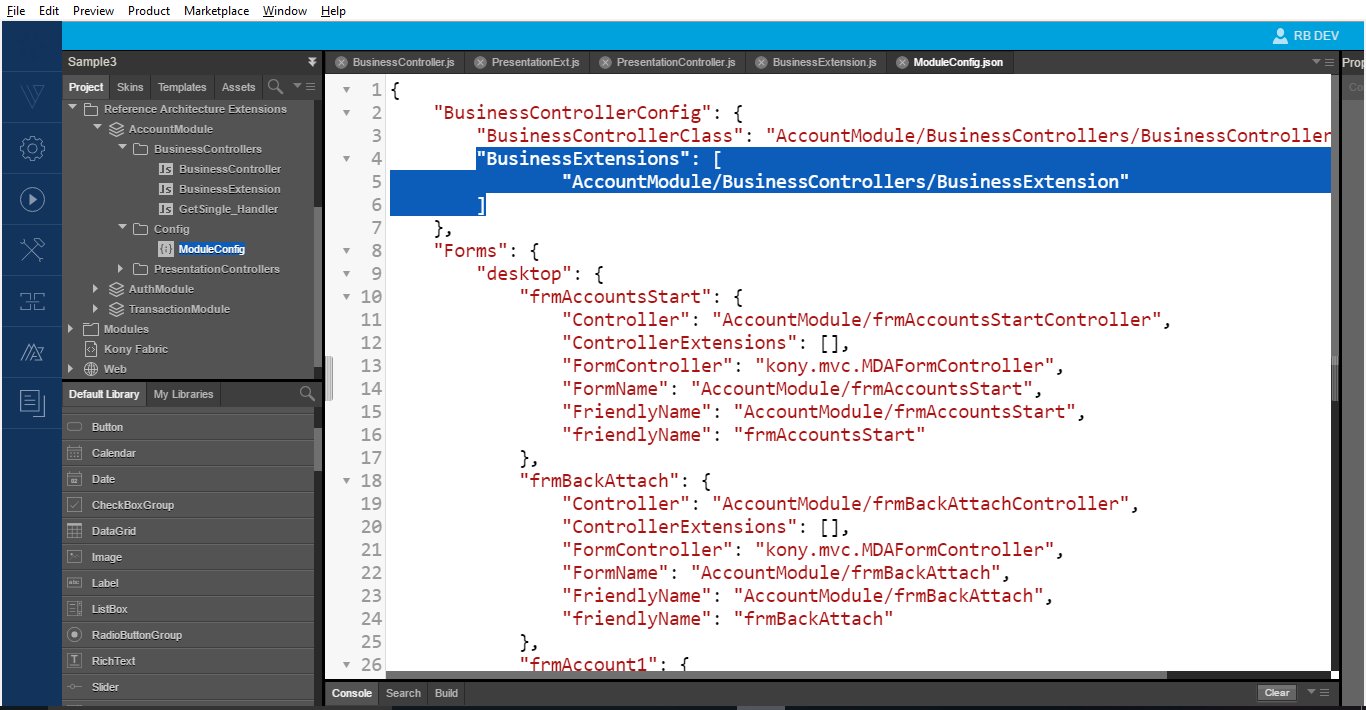Switch to the Search tab in the bottom panel
This screenshot has height=710, width=1366.
[403, 693]
